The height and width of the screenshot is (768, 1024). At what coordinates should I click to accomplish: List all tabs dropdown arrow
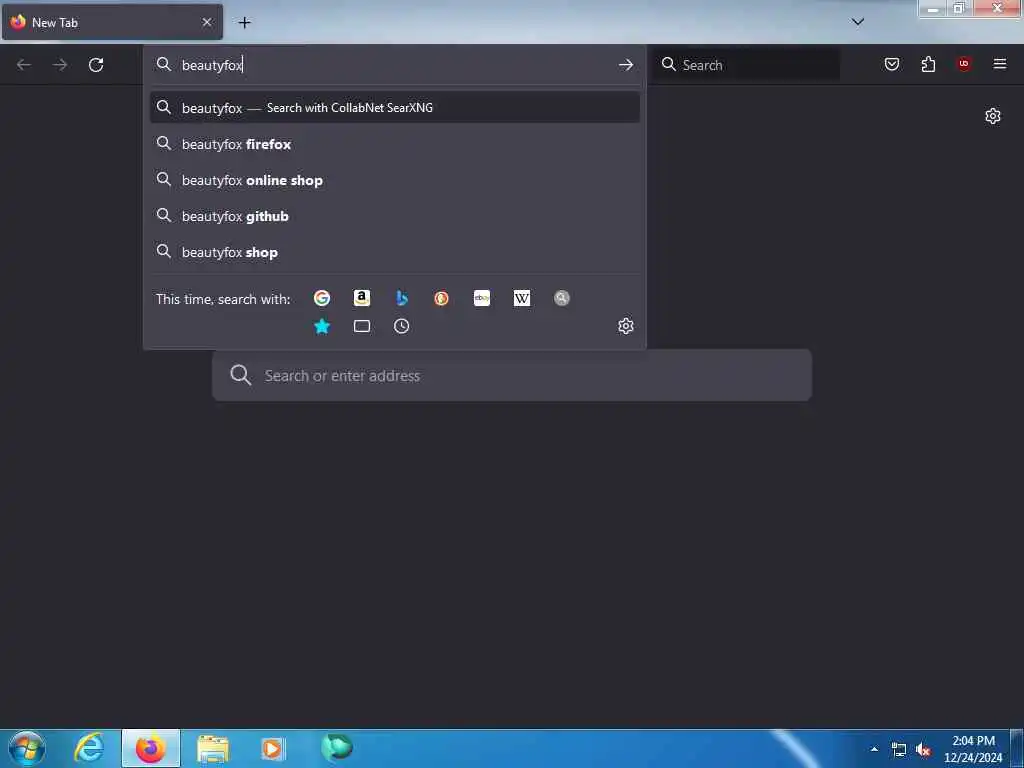click(x=858, y=22)
